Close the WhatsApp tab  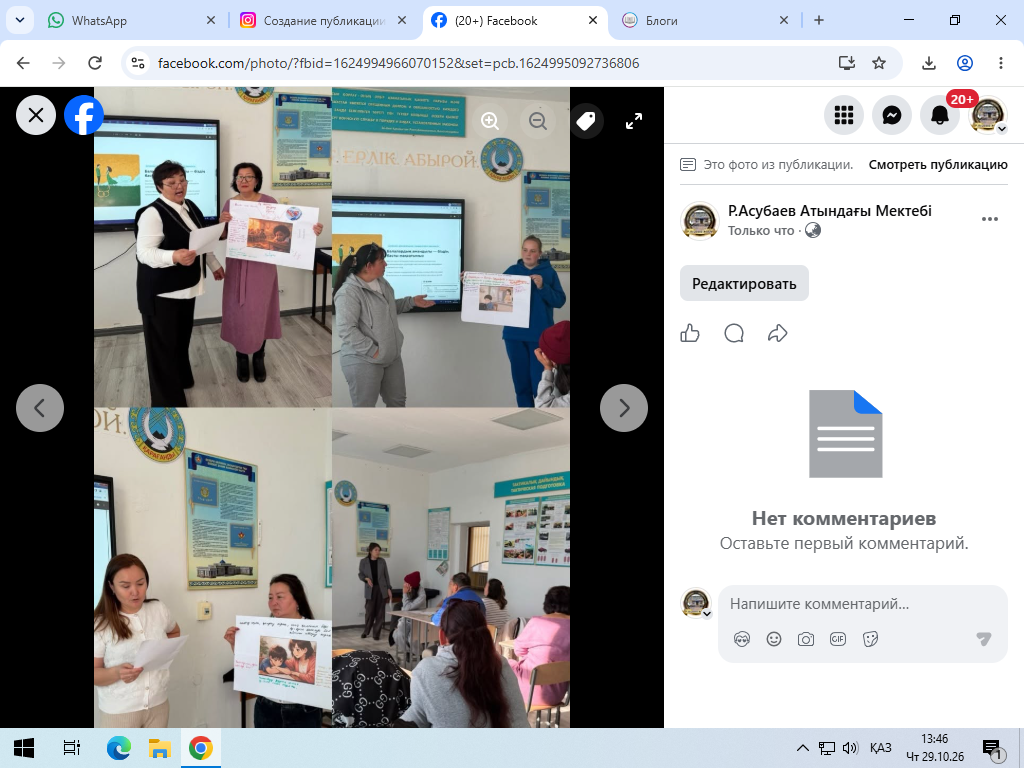coord(211,20)
